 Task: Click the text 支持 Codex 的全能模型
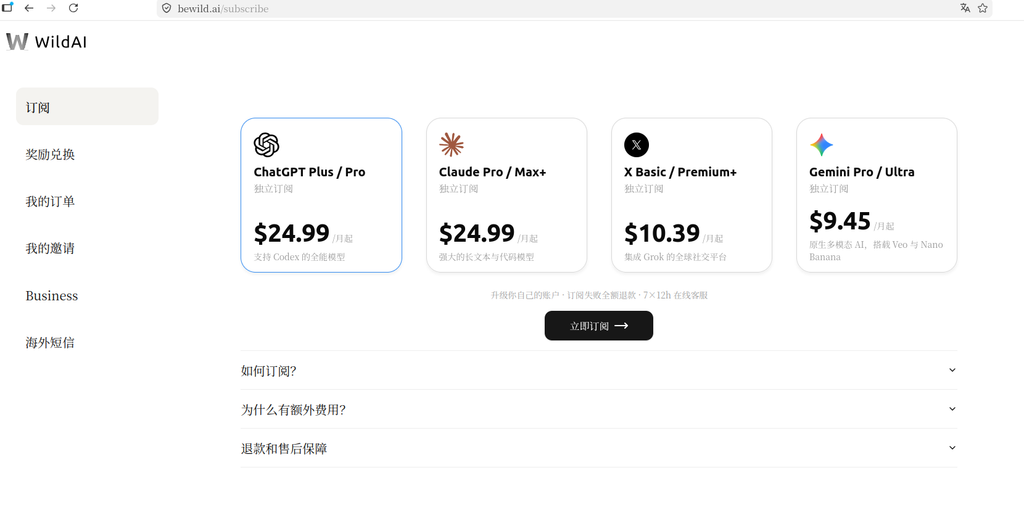click(299, 257)
